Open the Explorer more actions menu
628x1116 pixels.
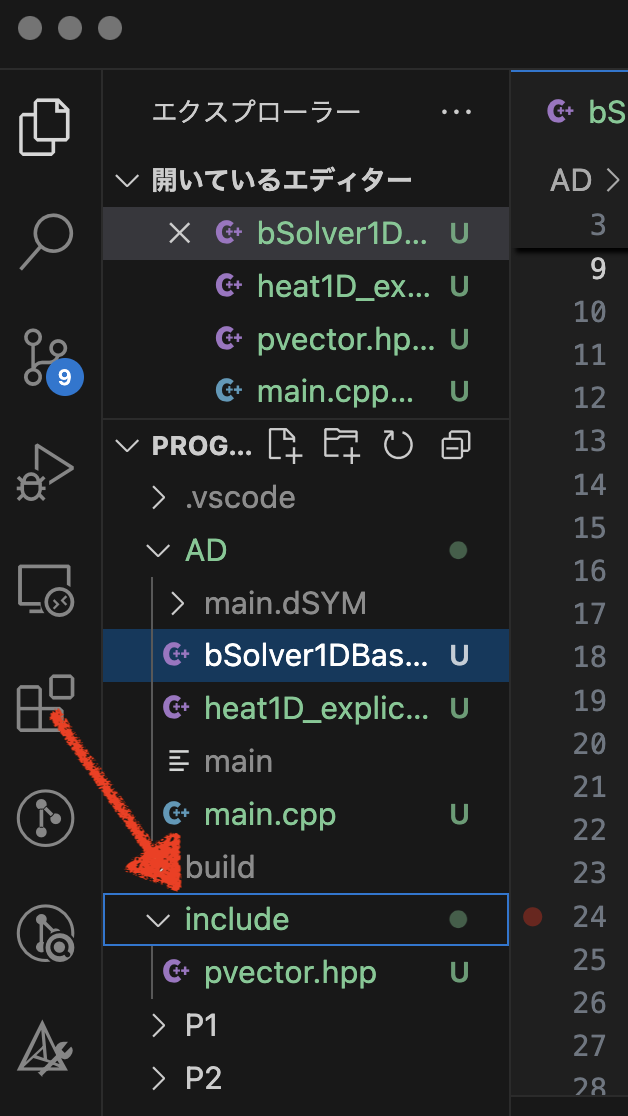pos(456,112)
